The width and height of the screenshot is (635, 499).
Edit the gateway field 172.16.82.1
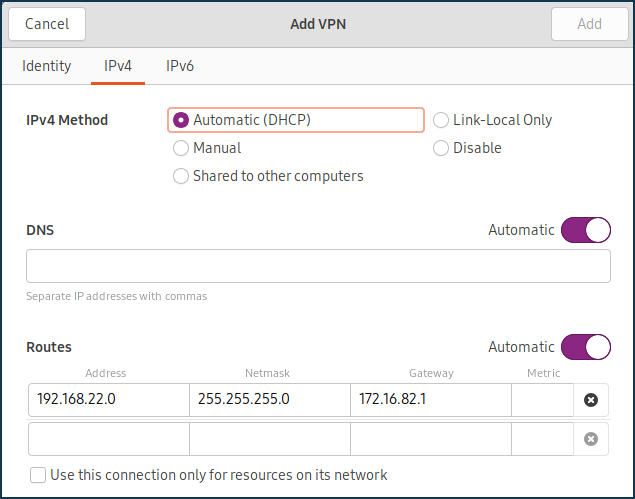(430, 400)
